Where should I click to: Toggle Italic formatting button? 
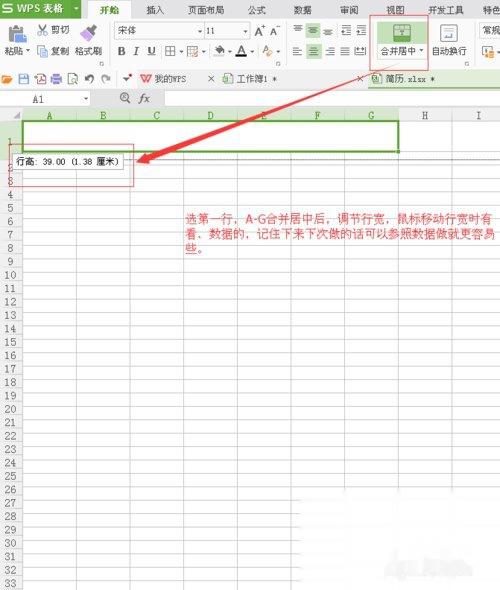tap(136, 51)
